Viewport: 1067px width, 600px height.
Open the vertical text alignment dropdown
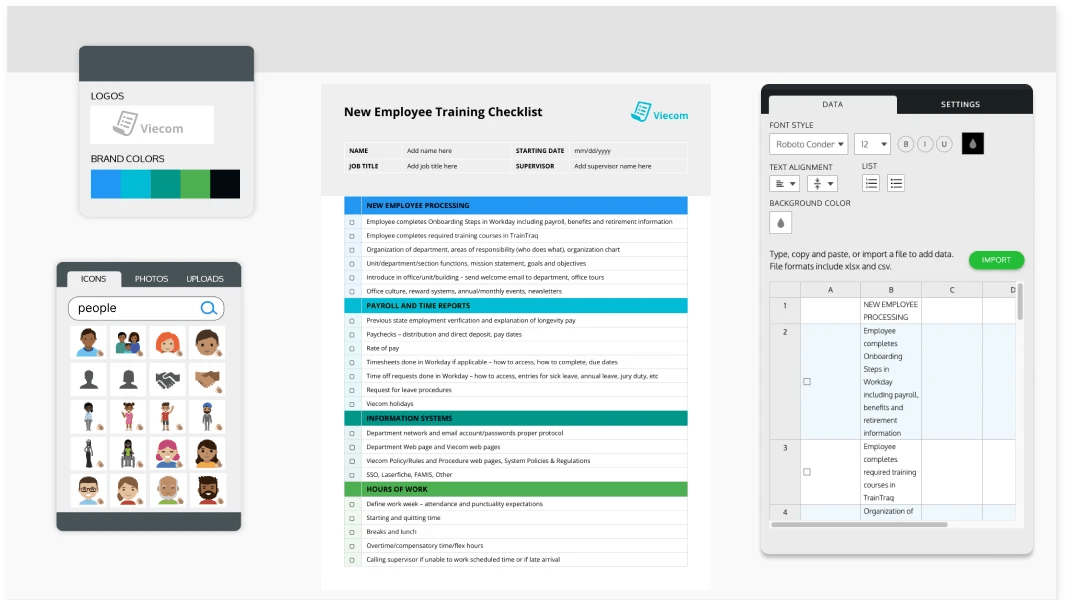coord(822,184)
